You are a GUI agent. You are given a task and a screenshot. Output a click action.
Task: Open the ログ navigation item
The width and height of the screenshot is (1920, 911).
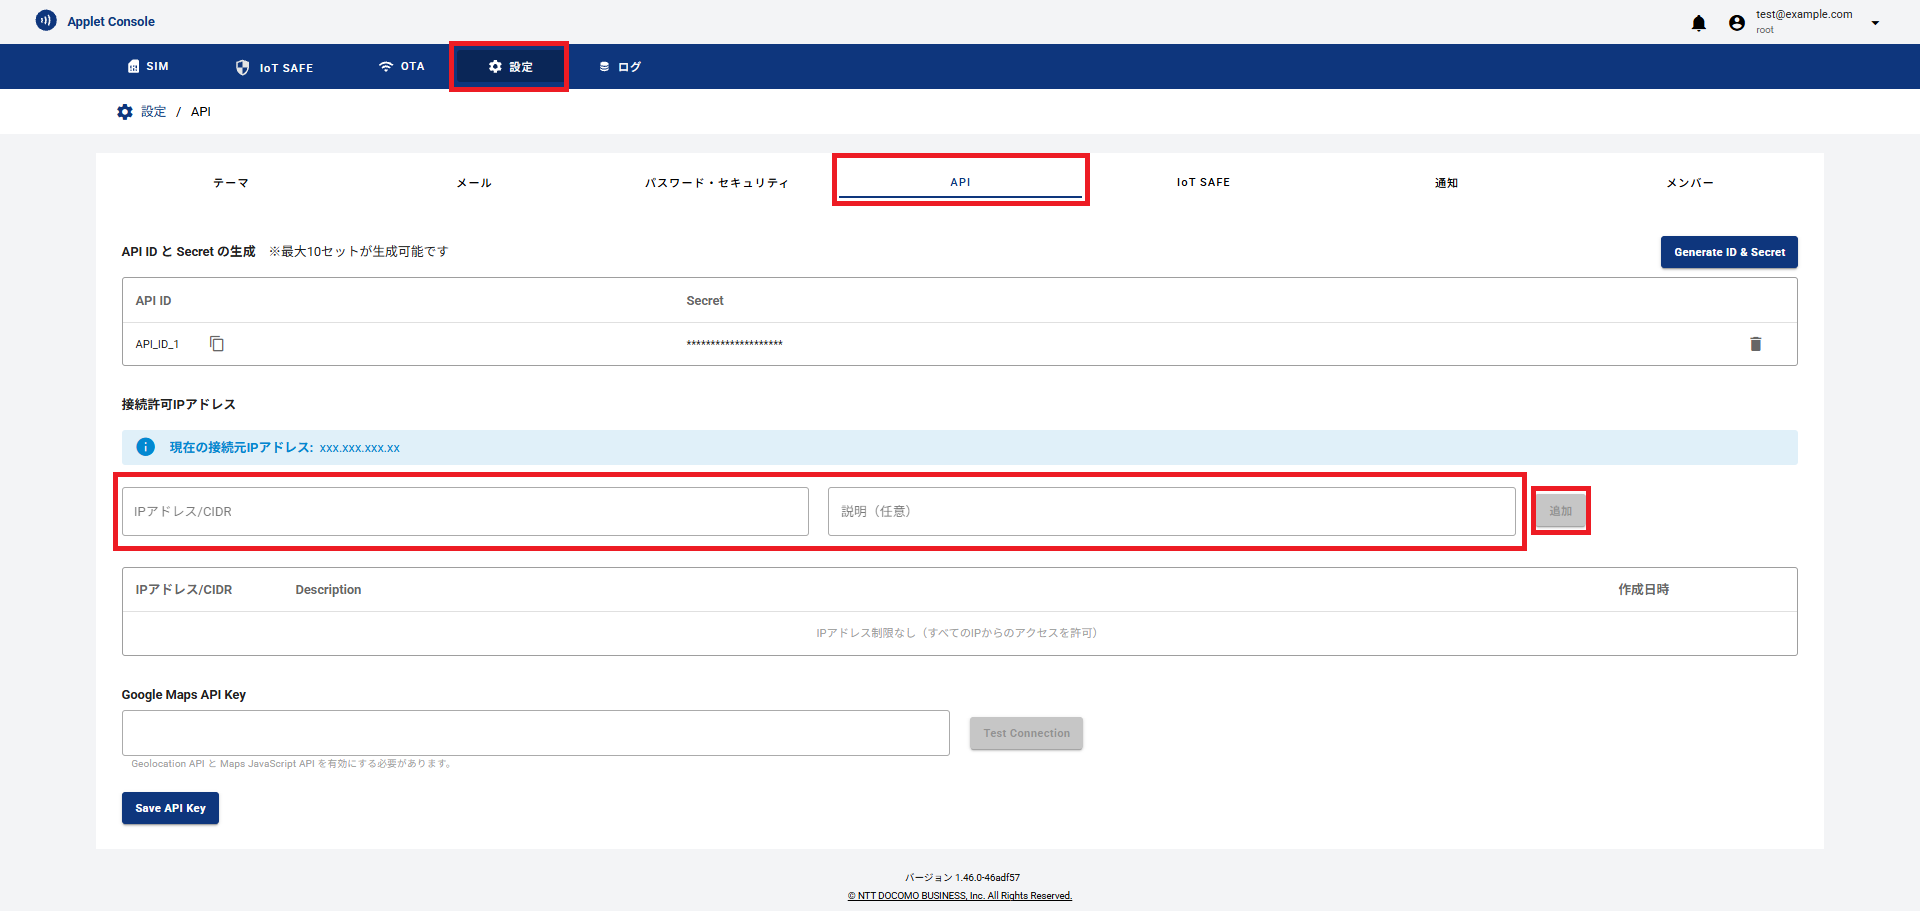[619, 67]
